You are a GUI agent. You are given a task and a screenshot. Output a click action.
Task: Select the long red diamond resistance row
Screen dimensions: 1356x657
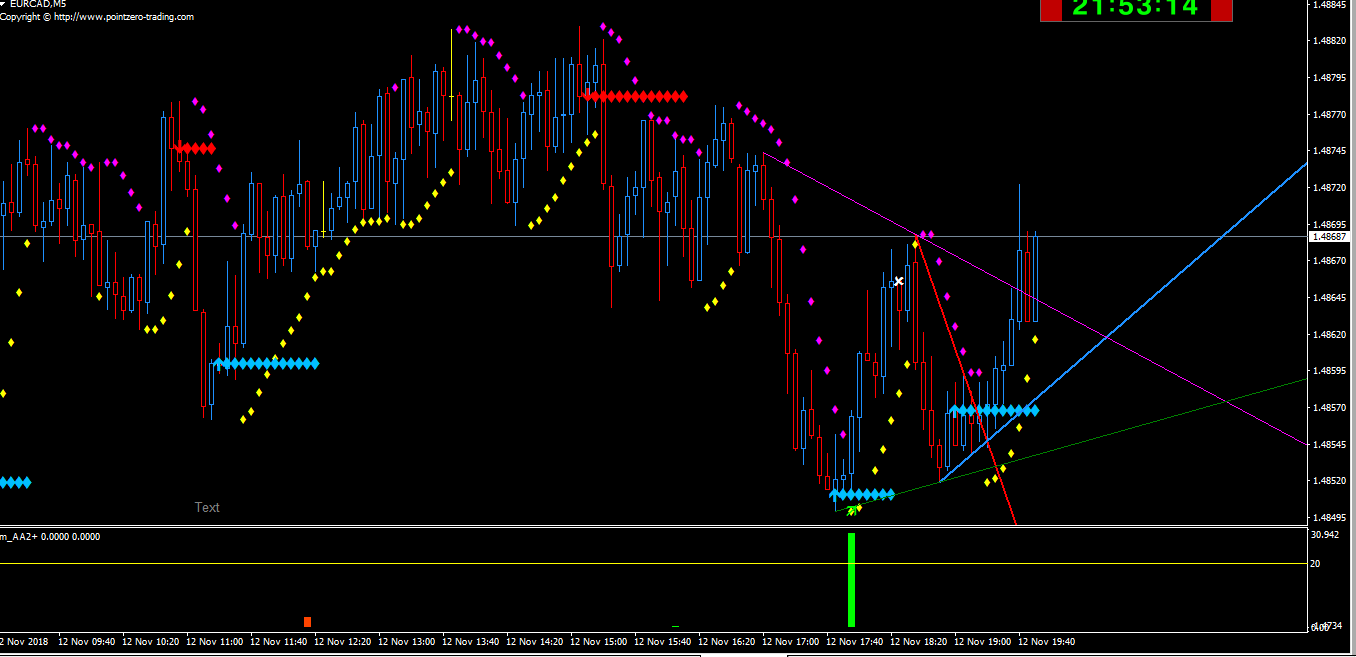(x=634, y=96)
